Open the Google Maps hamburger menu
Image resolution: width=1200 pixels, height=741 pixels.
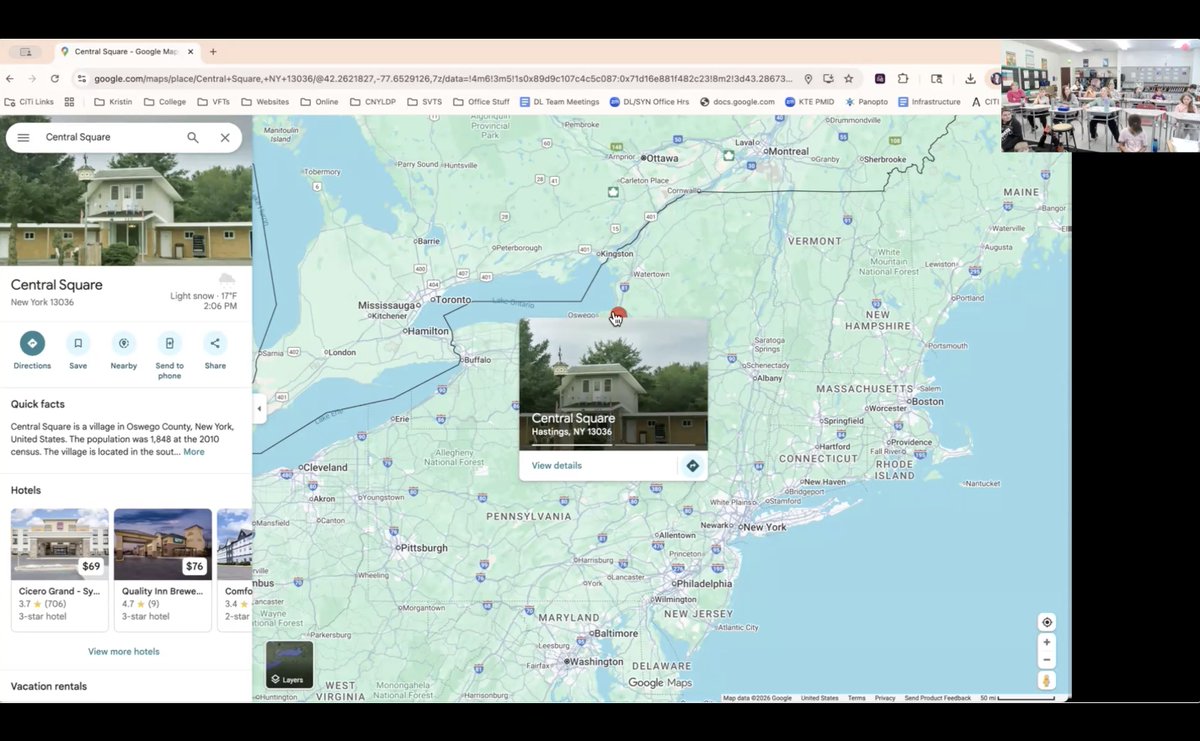(23, 138)
